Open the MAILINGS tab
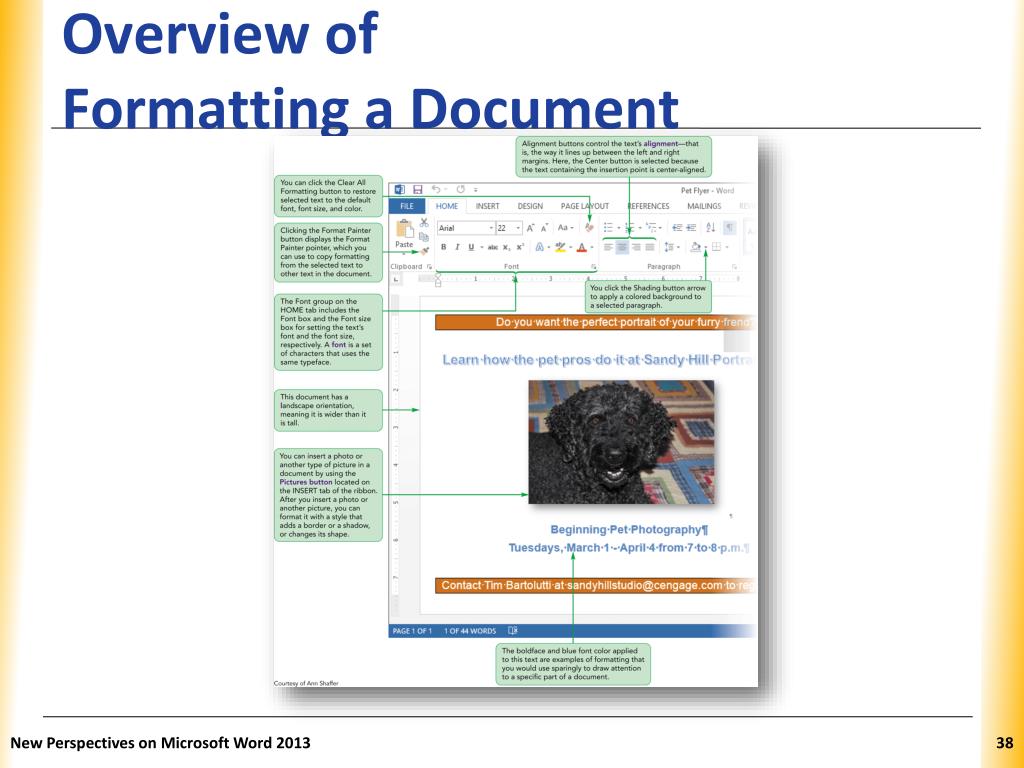 pos(704,206)
